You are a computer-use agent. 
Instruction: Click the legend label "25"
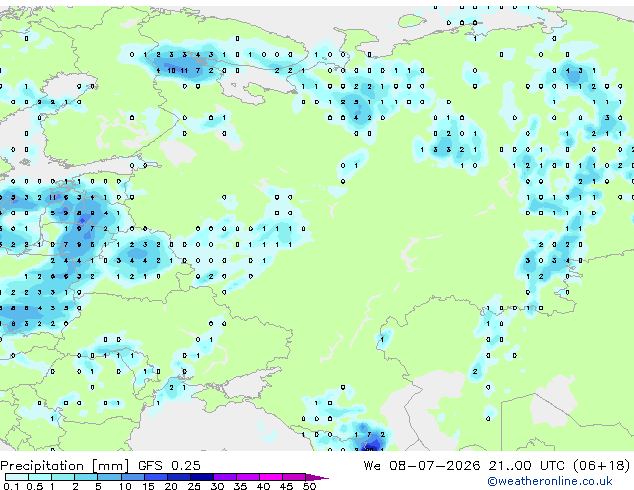tap(194, 486)
